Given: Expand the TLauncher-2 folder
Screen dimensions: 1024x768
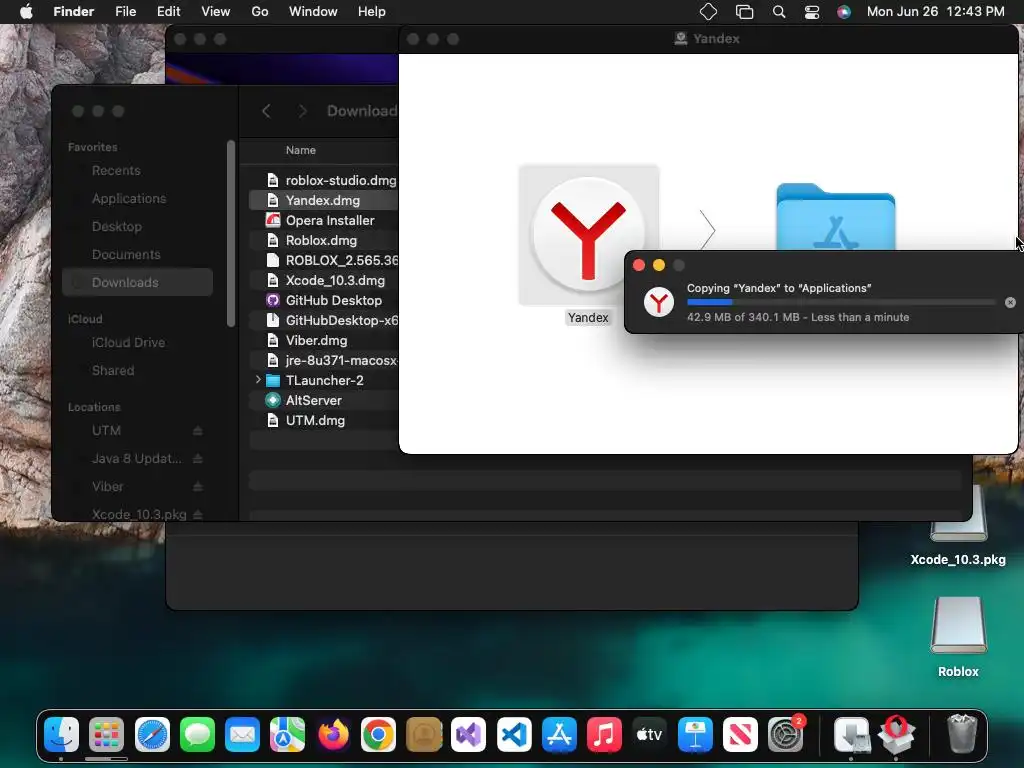Looking at the screenshot, I should click(x=258, y=379).
